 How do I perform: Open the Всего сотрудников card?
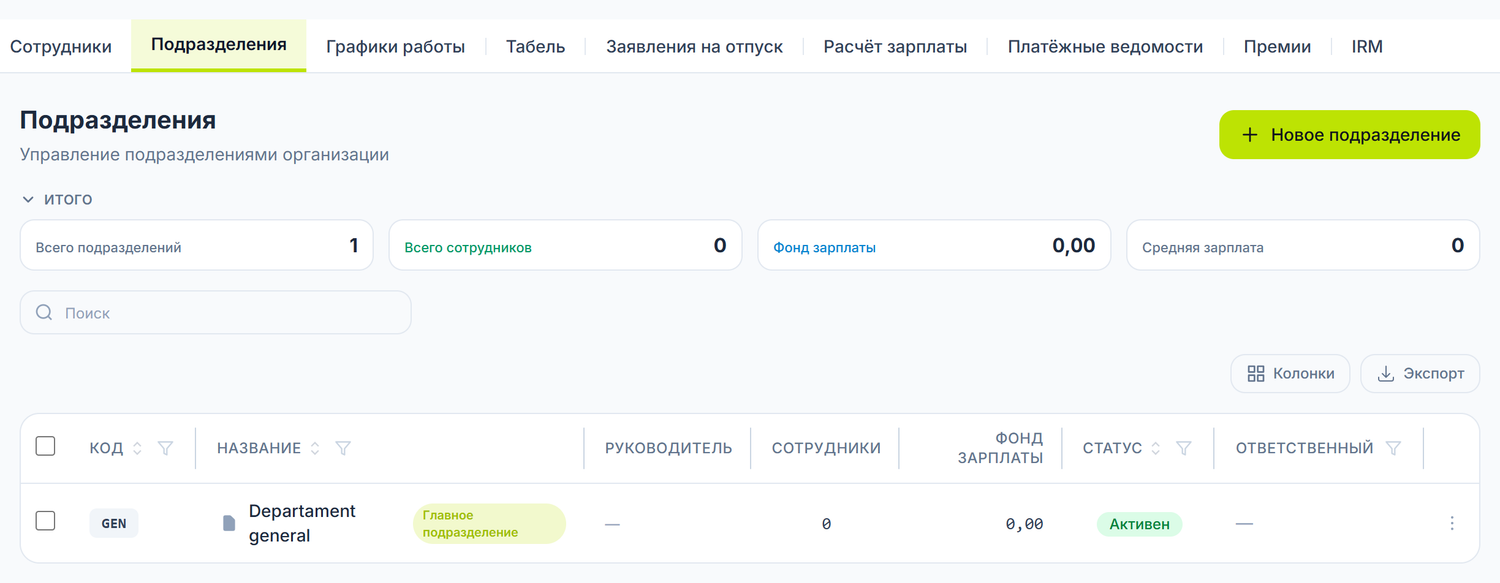(x=565, y=246)
